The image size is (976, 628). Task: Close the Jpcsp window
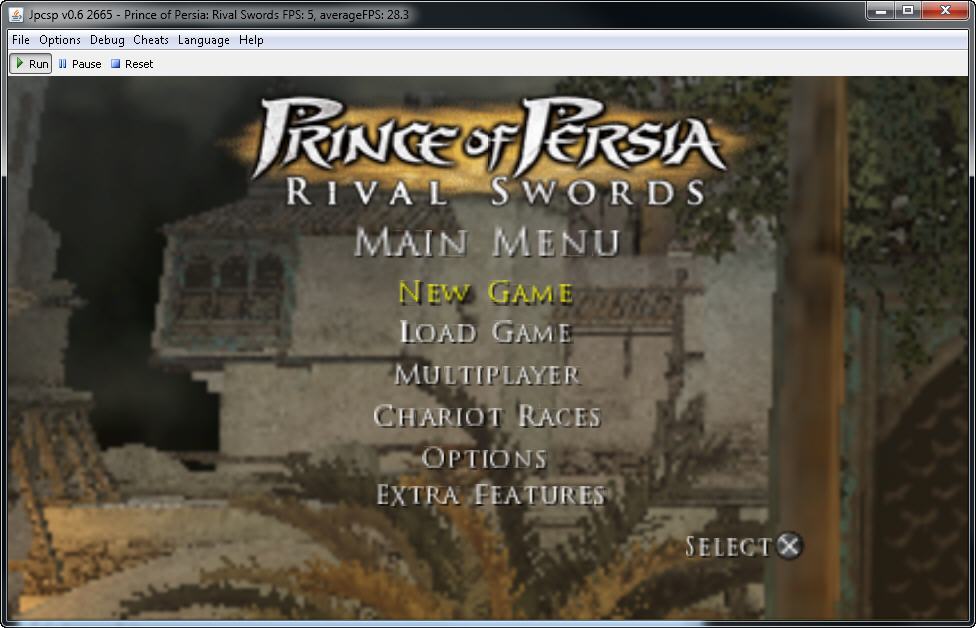pyautogui.click(x=945, y=11)
